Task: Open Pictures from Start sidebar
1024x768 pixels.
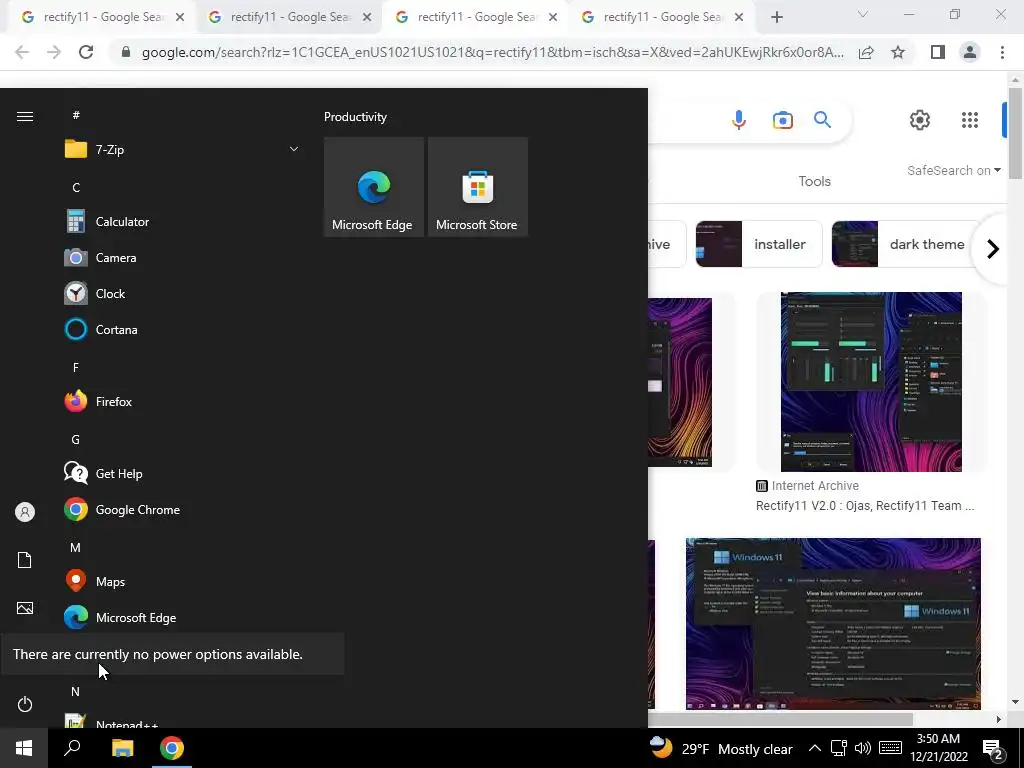Action: click(x=25, y=608)
